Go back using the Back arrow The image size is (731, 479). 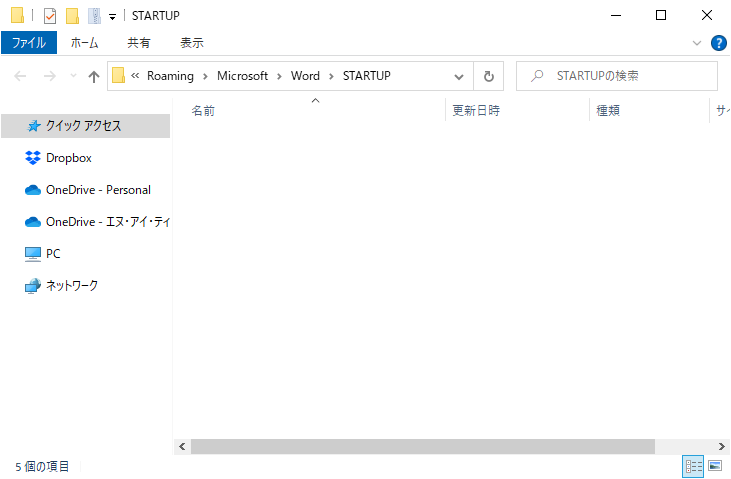tap(21, 76)
